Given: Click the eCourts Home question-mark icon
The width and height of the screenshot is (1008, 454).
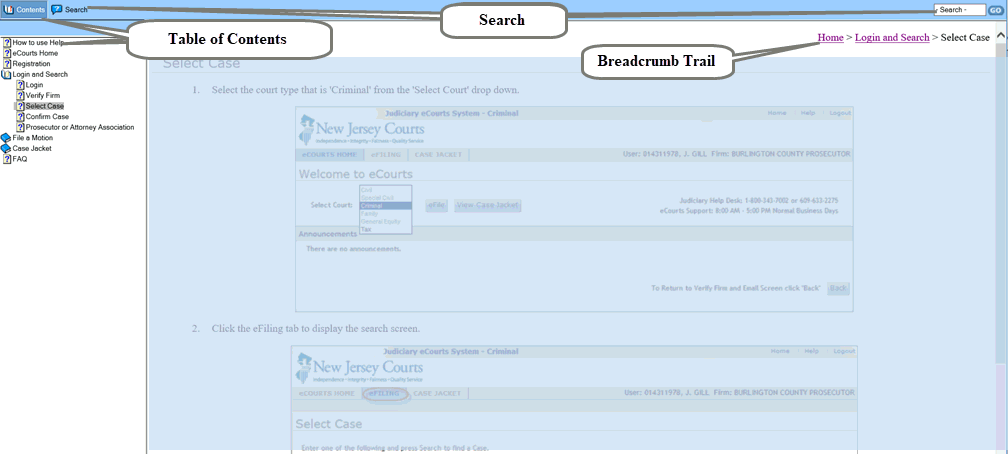Looking at the screenshot, I should coord(7,53).
